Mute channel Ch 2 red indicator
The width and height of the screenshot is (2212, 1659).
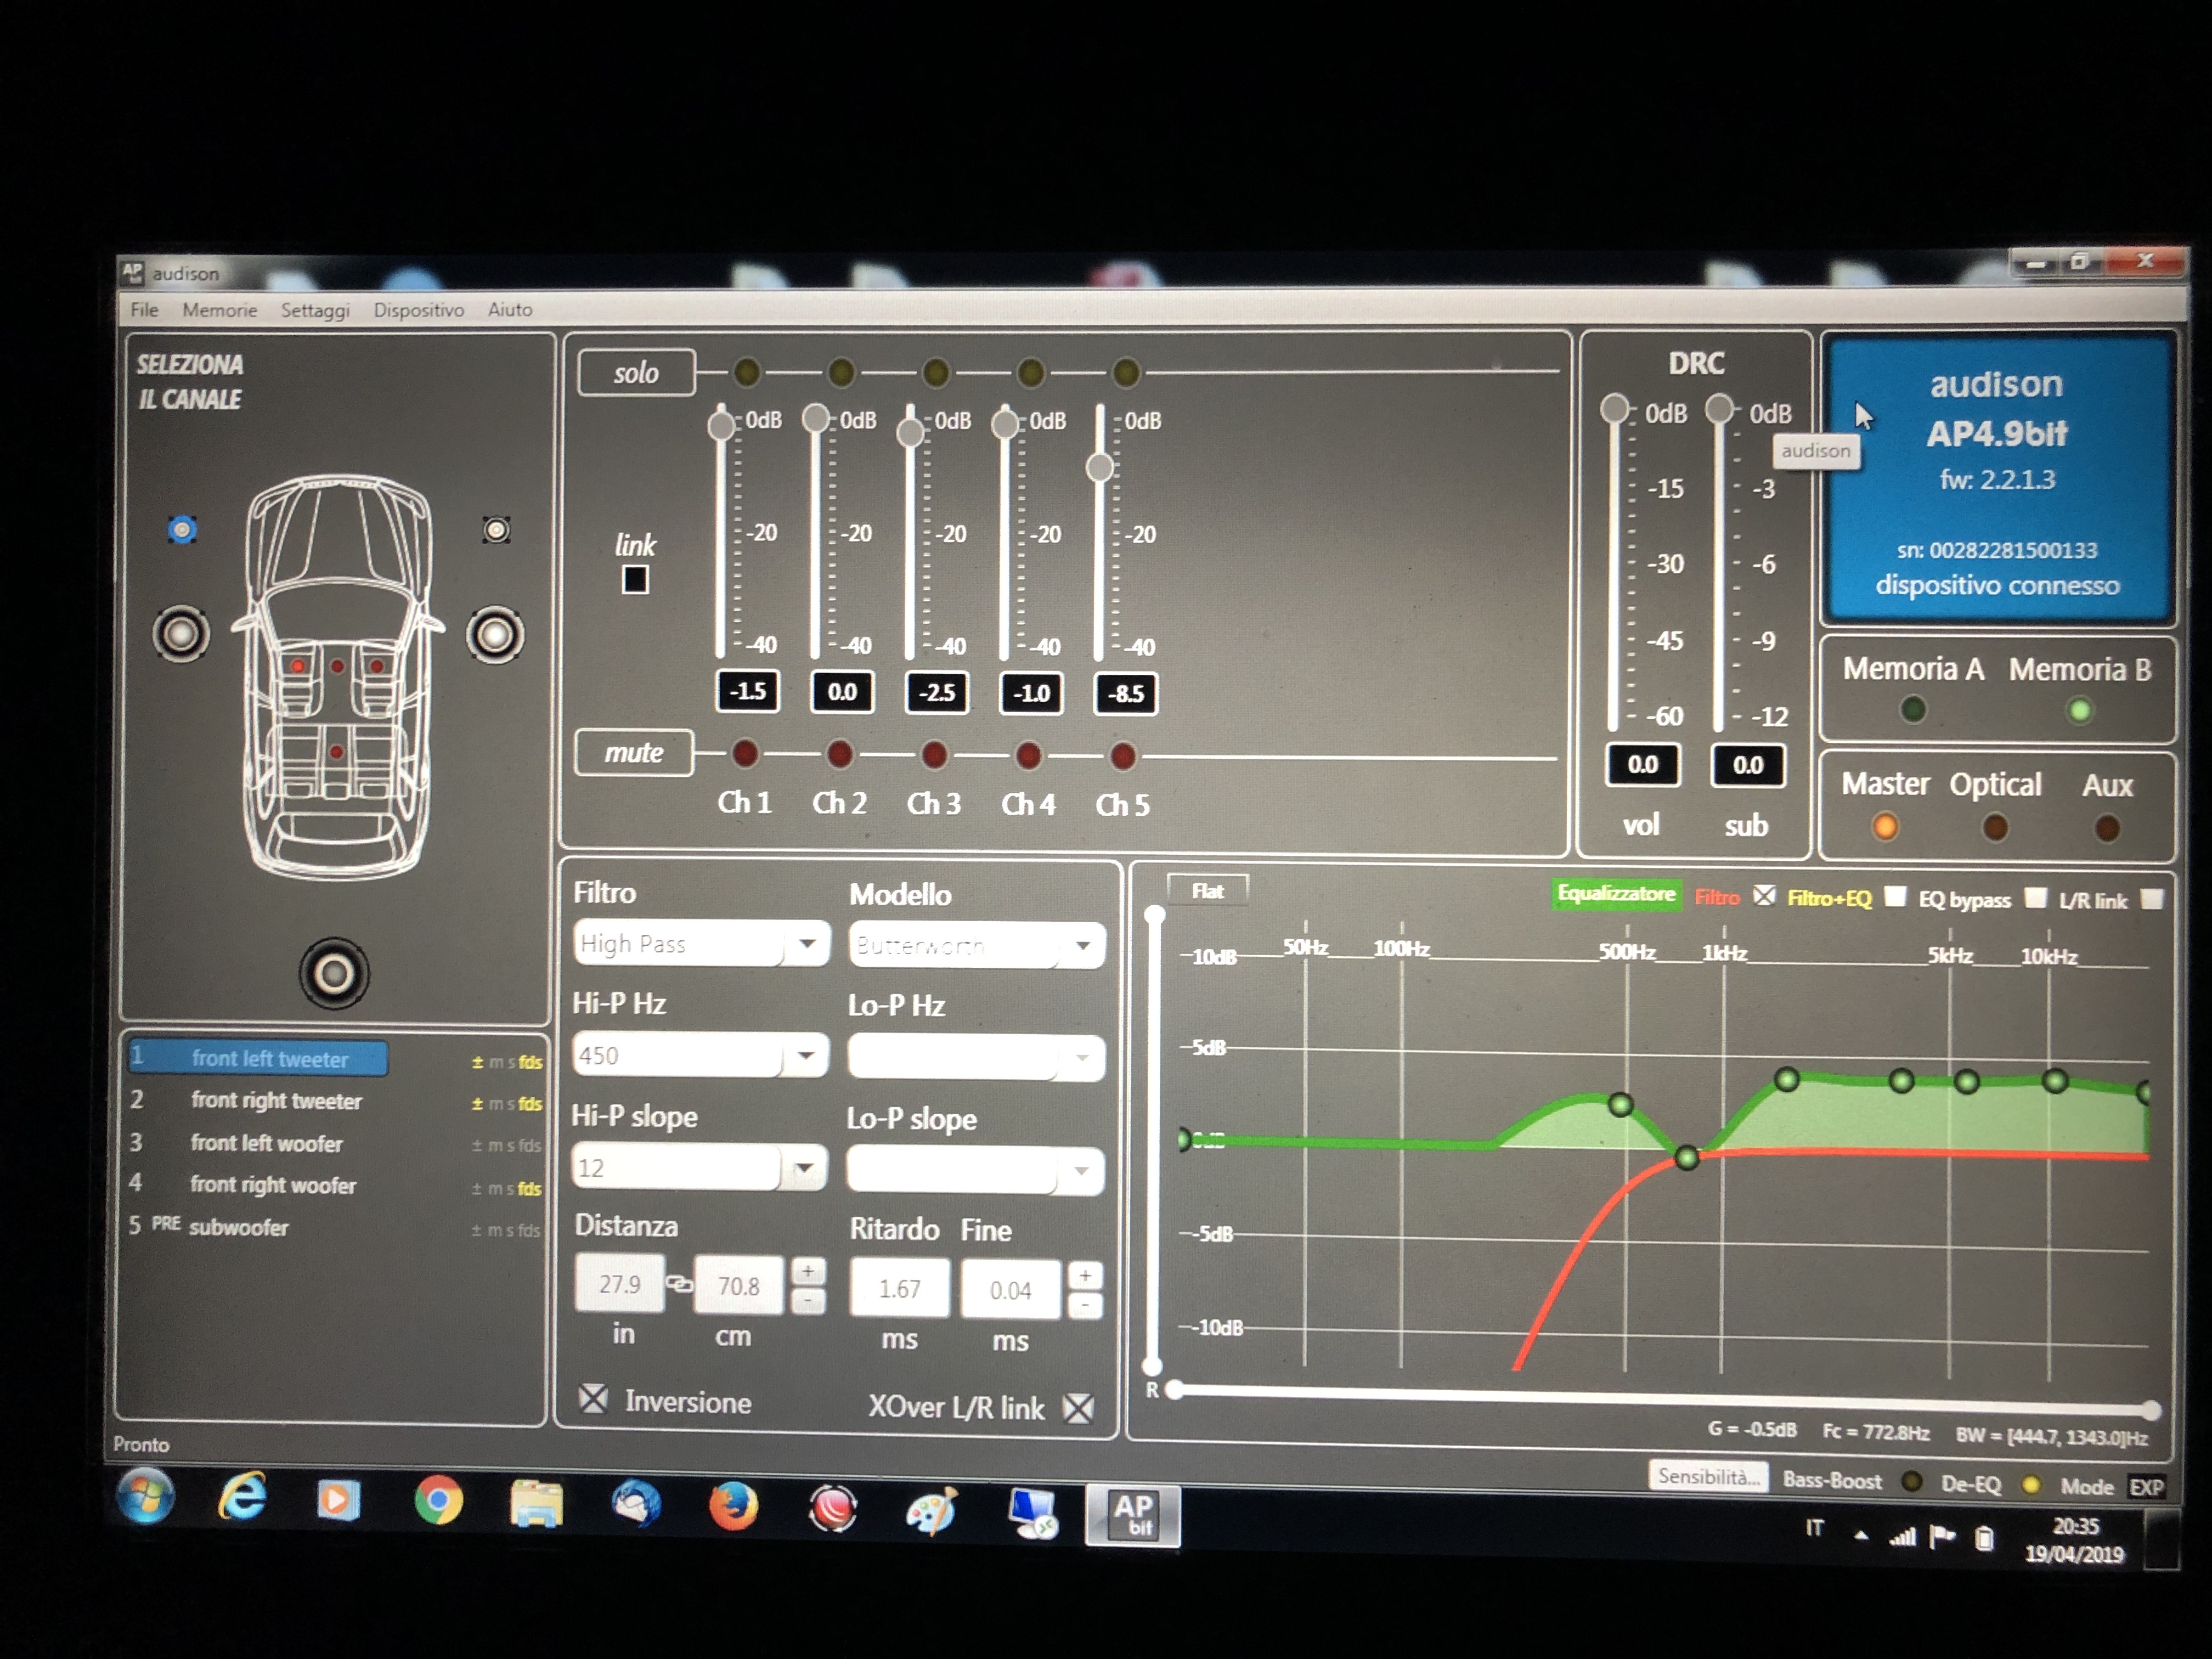coord(840,754)
